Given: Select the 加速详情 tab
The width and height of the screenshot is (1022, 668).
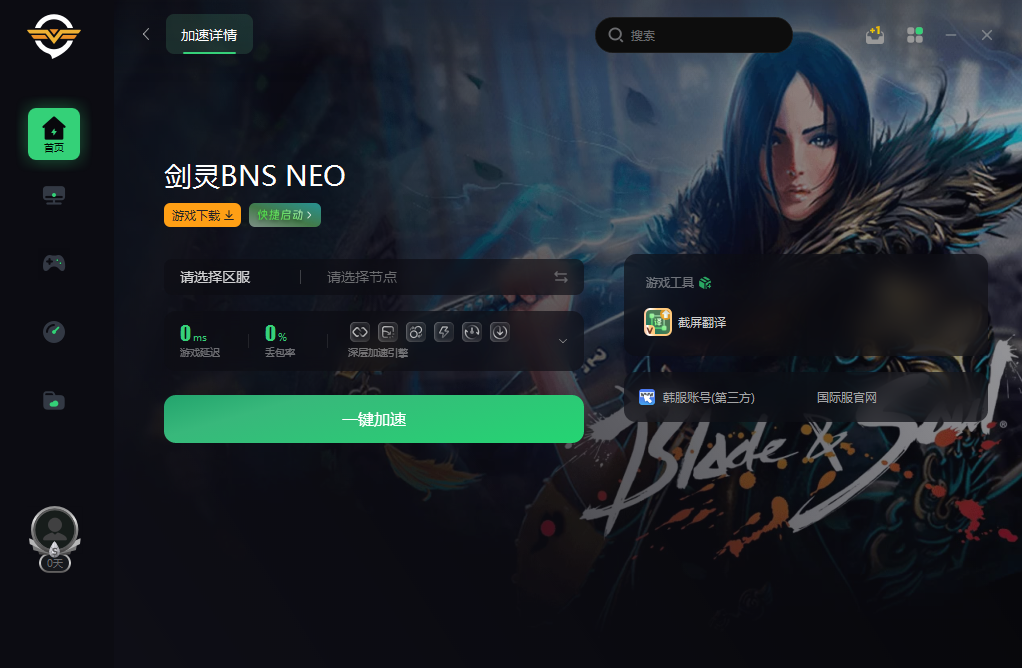Looking at the screenshot, I should [x=209, y=35].
